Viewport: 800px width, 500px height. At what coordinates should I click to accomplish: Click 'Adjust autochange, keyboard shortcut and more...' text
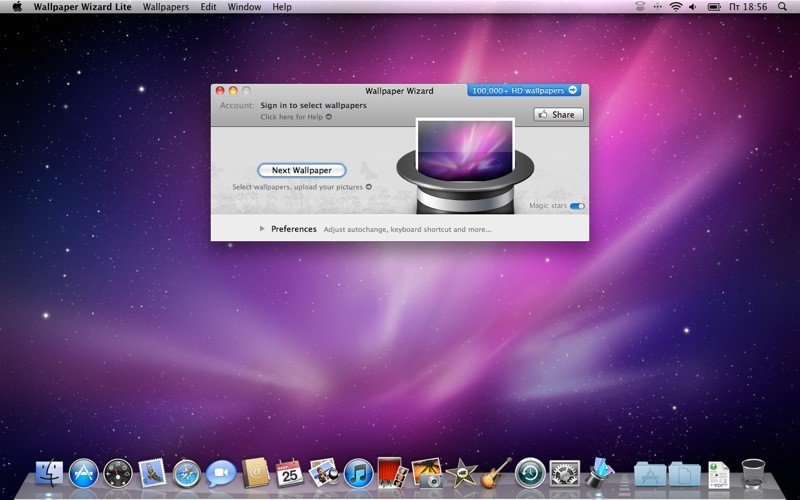(408, 230)
